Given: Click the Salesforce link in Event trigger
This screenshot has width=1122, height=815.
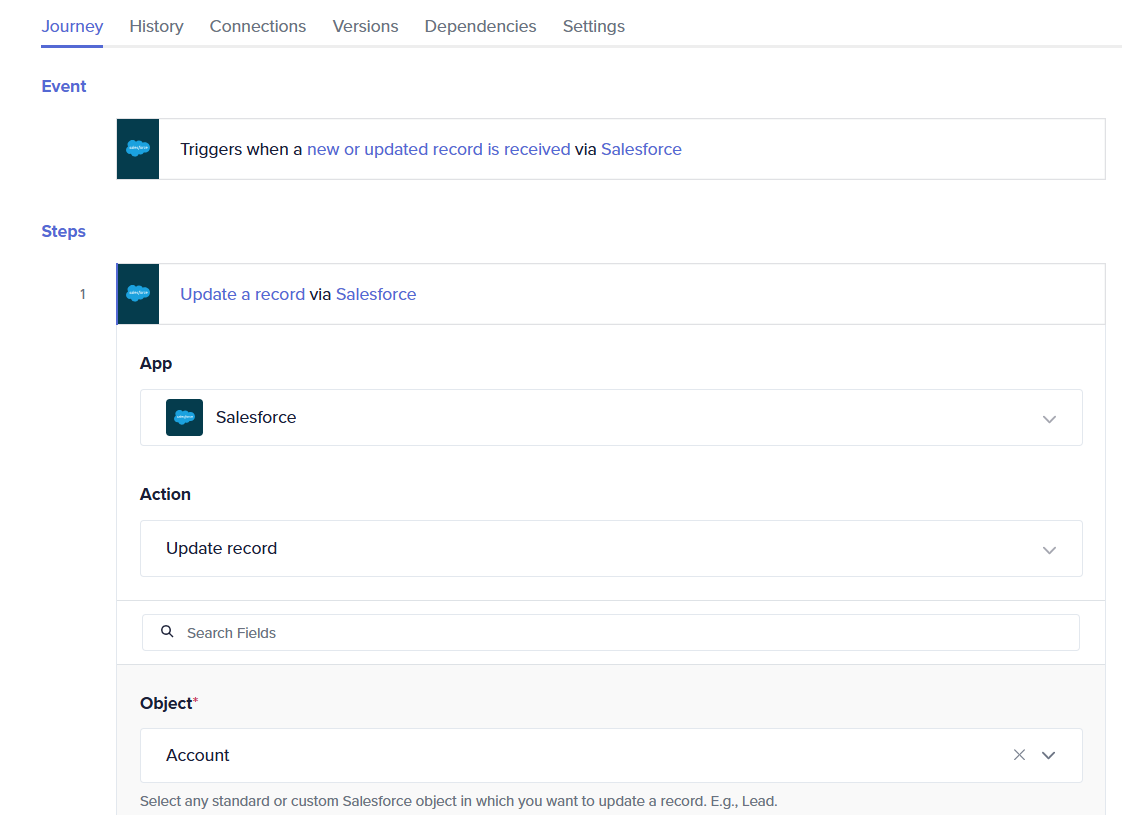Looking at the screenshot, I should (x=641, y=150).
